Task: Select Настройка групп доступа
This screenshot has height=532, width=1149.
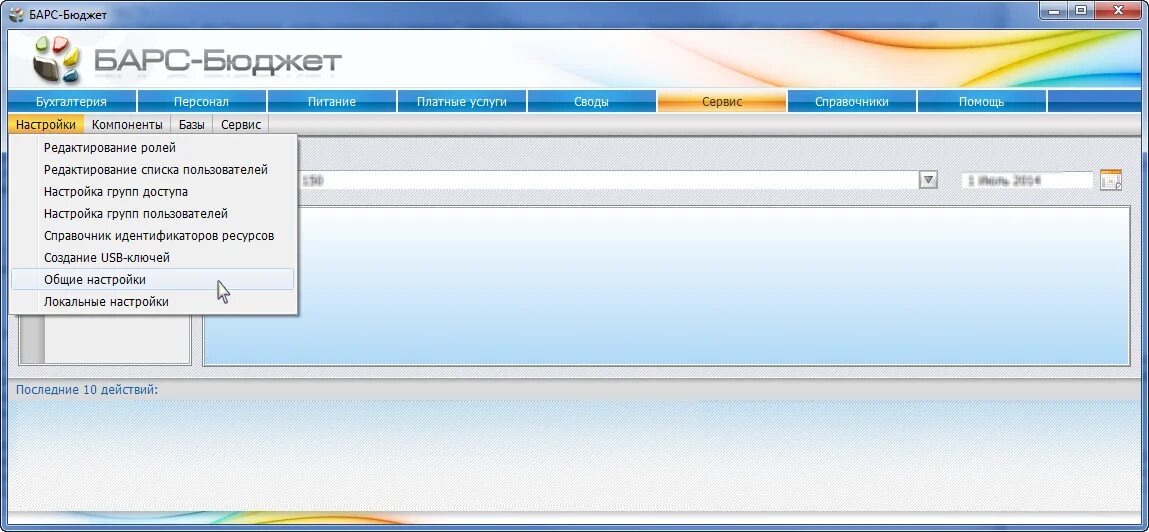Action: (x=152, y=192)
